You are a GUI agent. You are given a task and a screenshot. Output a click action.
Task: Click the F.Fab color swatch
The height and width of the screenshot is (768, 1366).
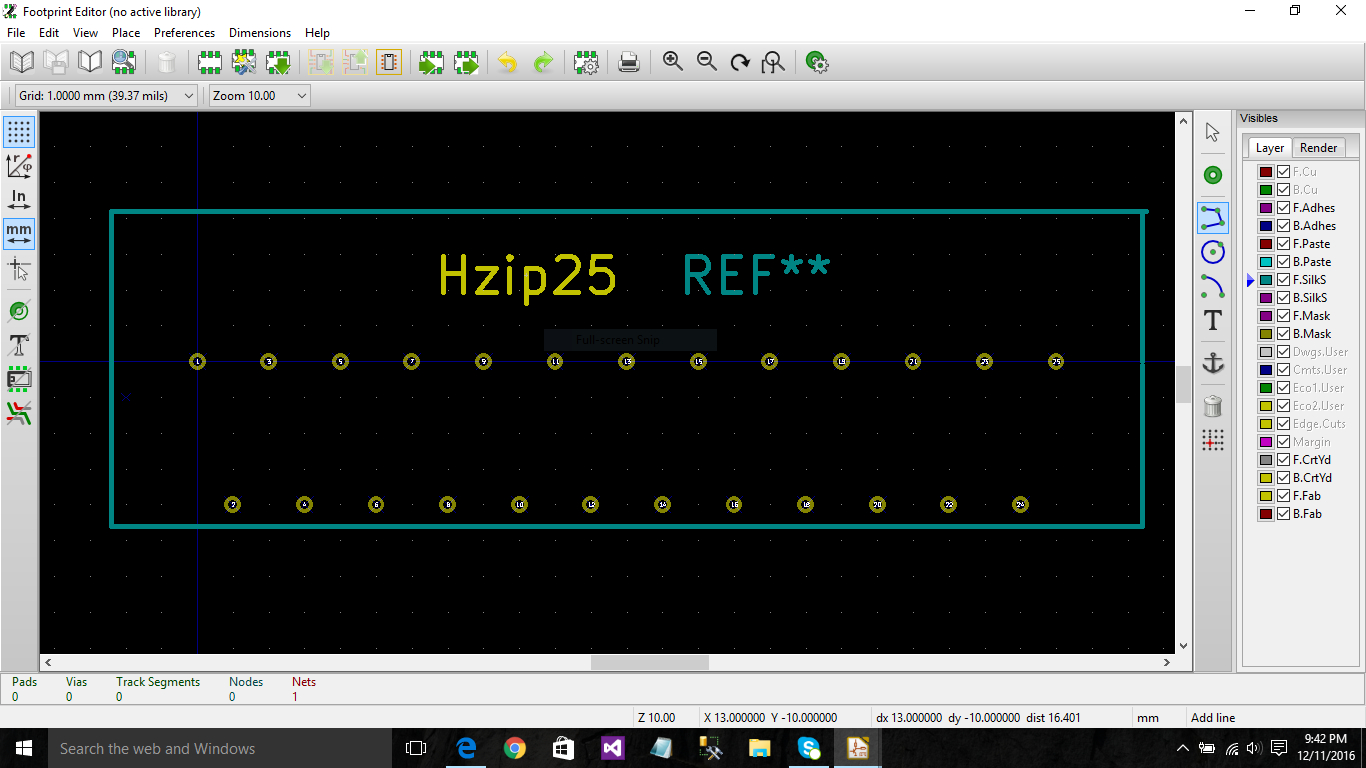(x=1266, y=496)
